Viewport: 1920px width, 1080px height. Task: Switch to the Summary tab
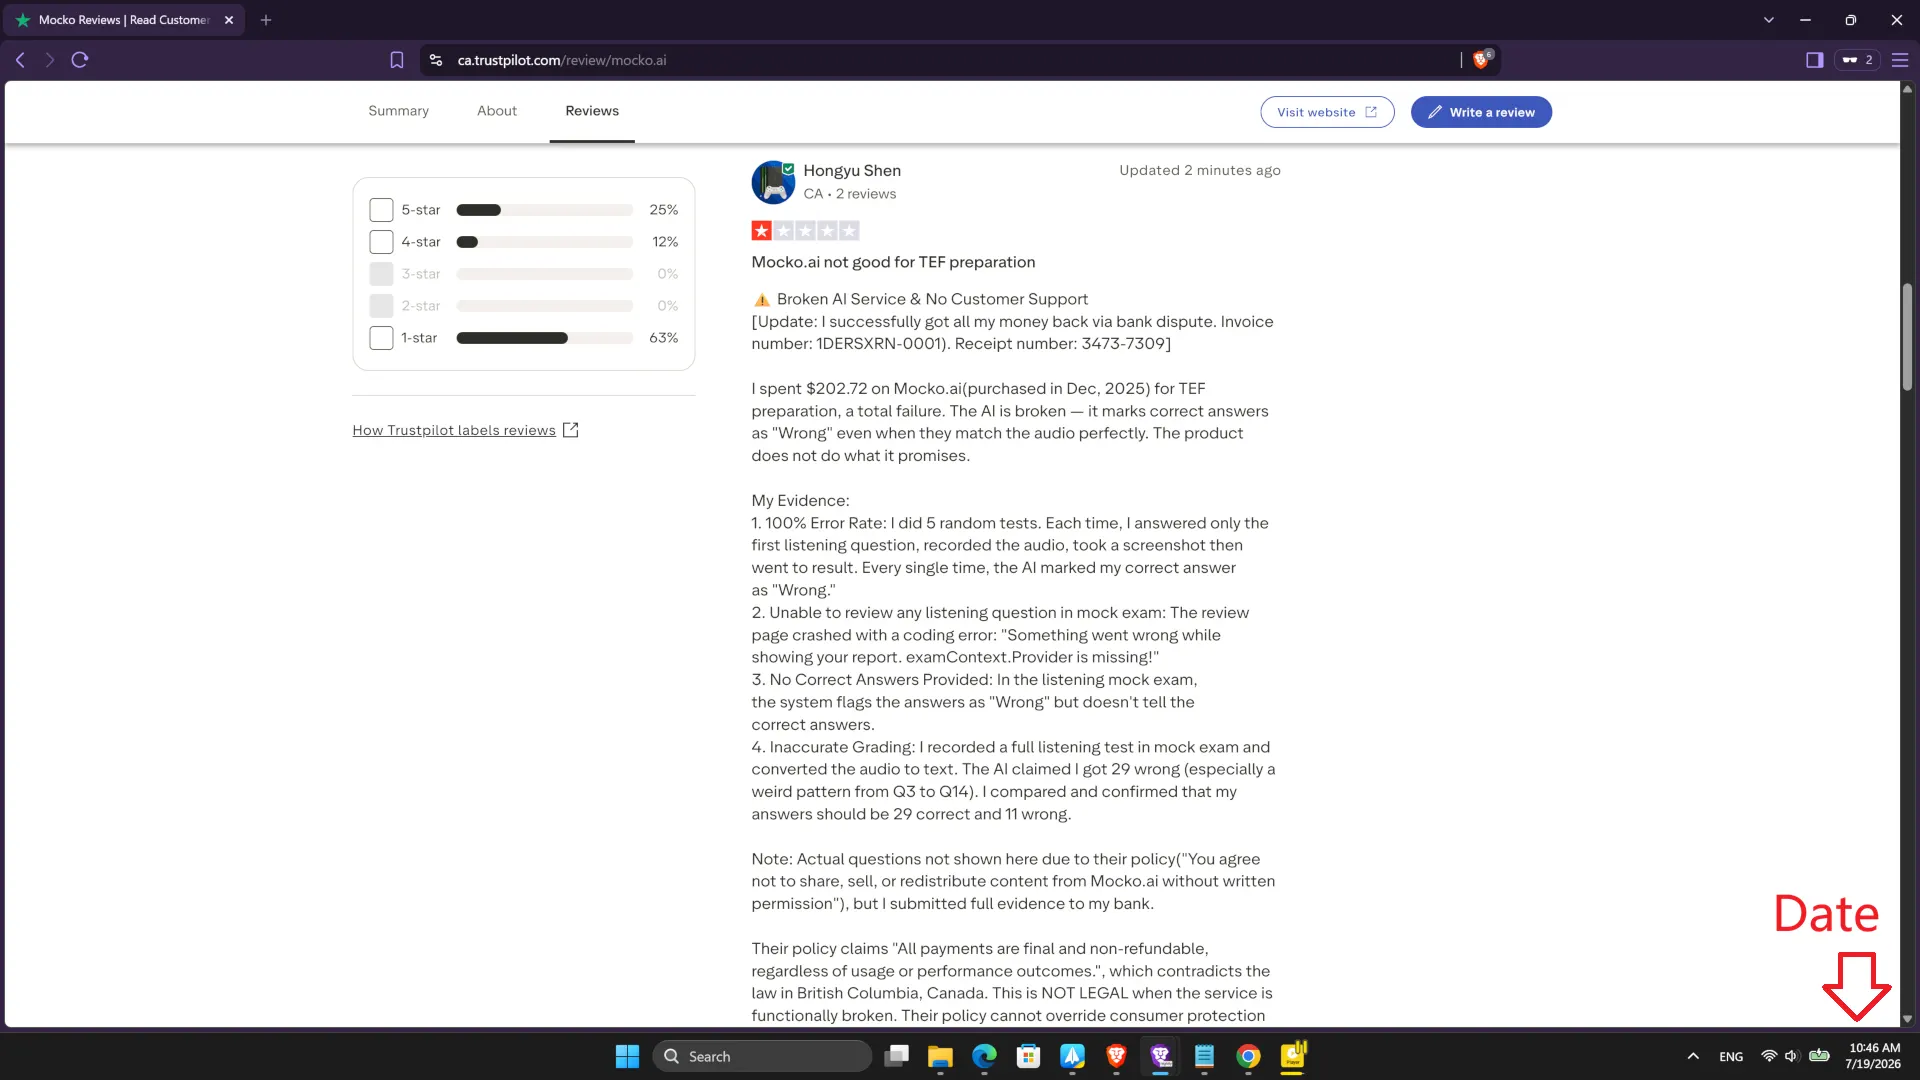(398, 111)
